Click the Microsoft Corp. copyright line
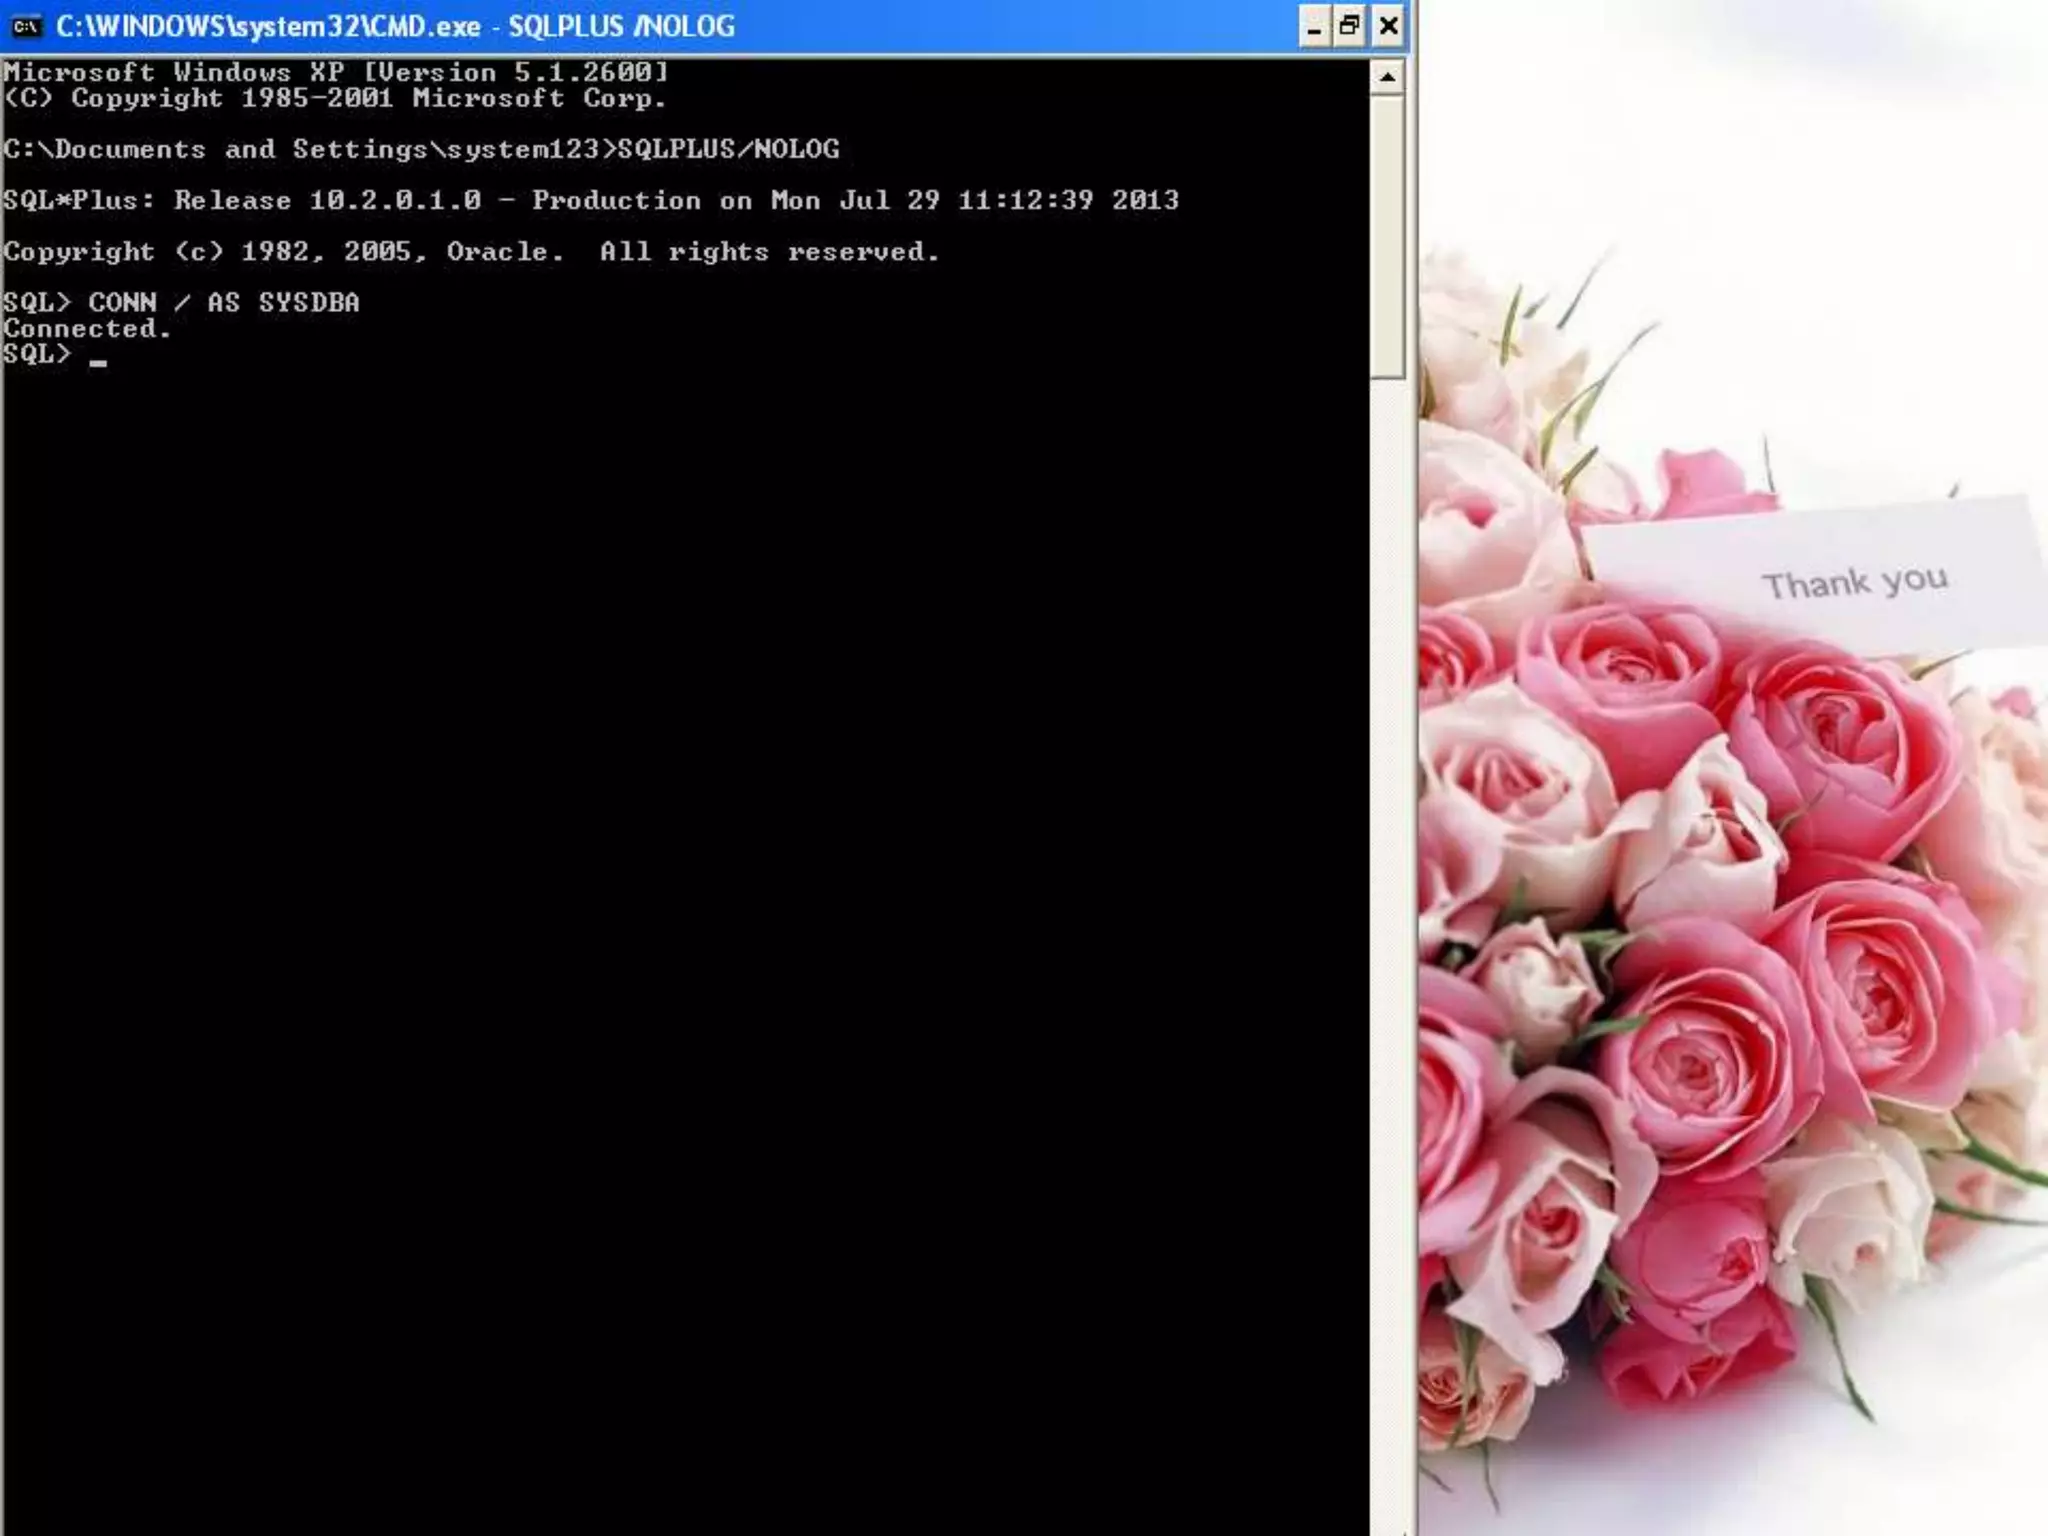2048x1536 pixels. [x=335, y=98]
